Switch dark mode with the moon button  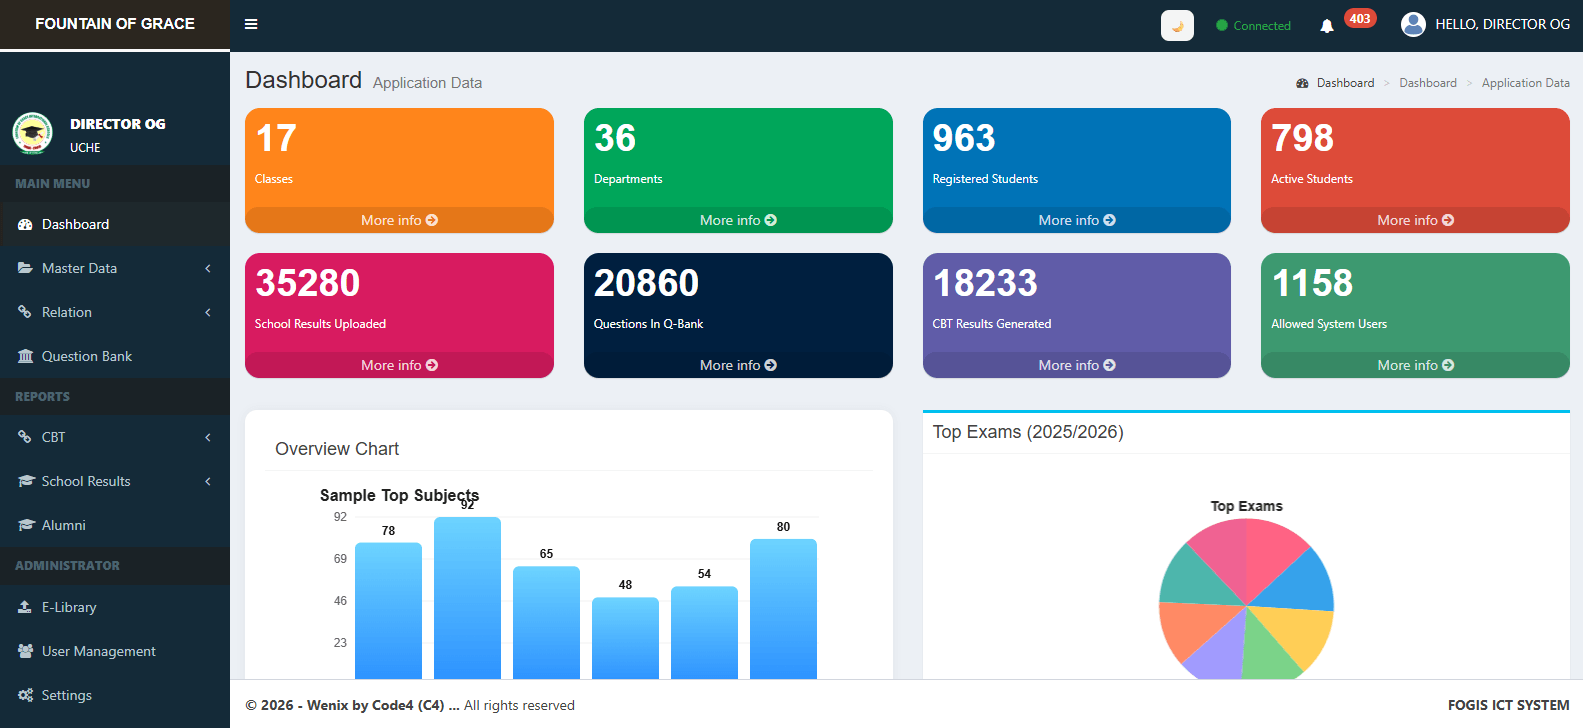(1177, 25)
